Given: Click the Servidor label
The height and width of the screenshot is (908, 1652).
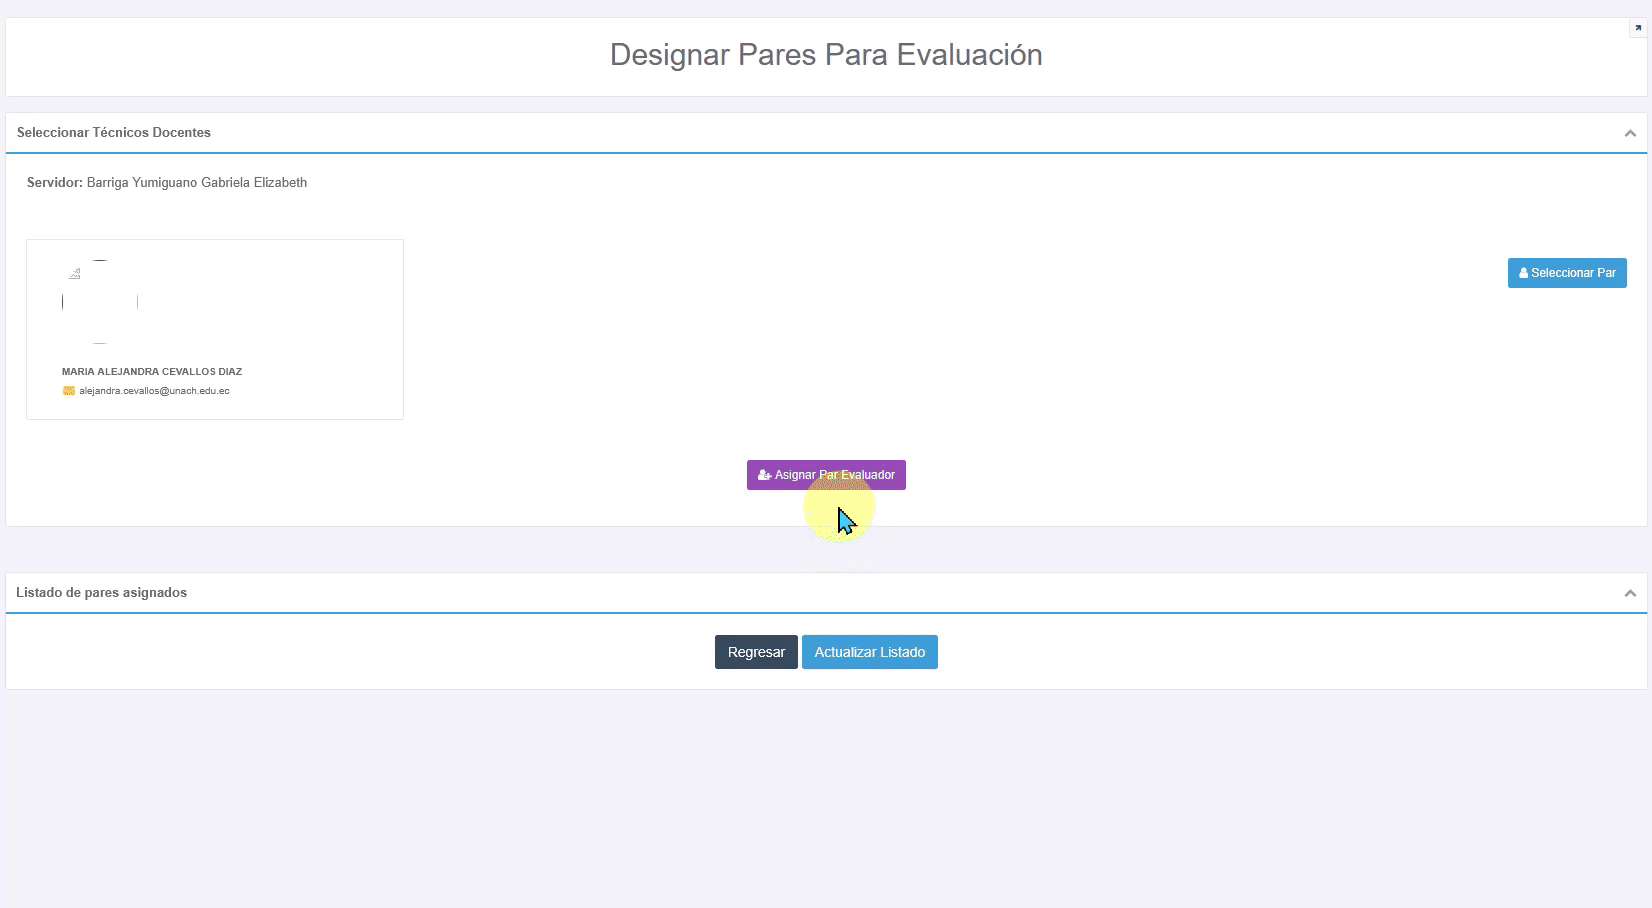Looking at the screenshot, I should click(54, 182).
